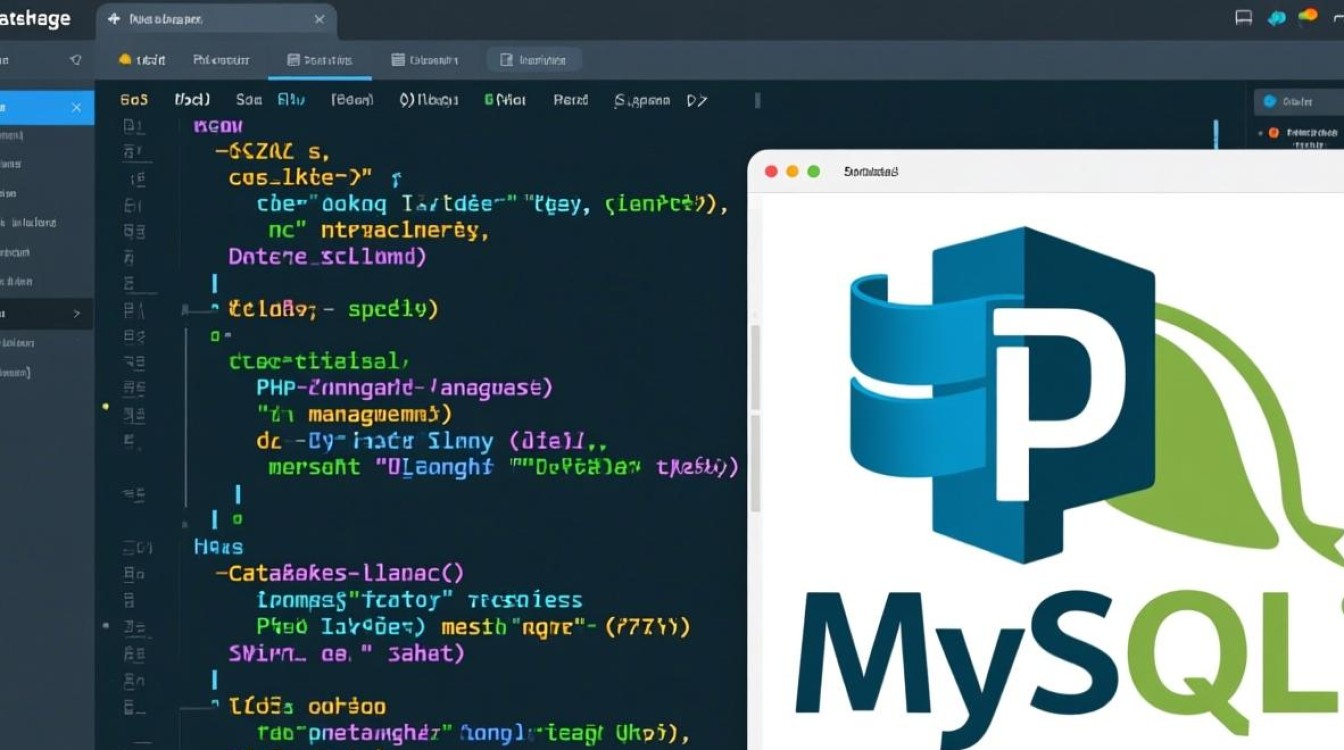Select the blue-dot item in right panel
Image resolution: width=1344 pixels, height=750 pixels.
point(1288,101)
